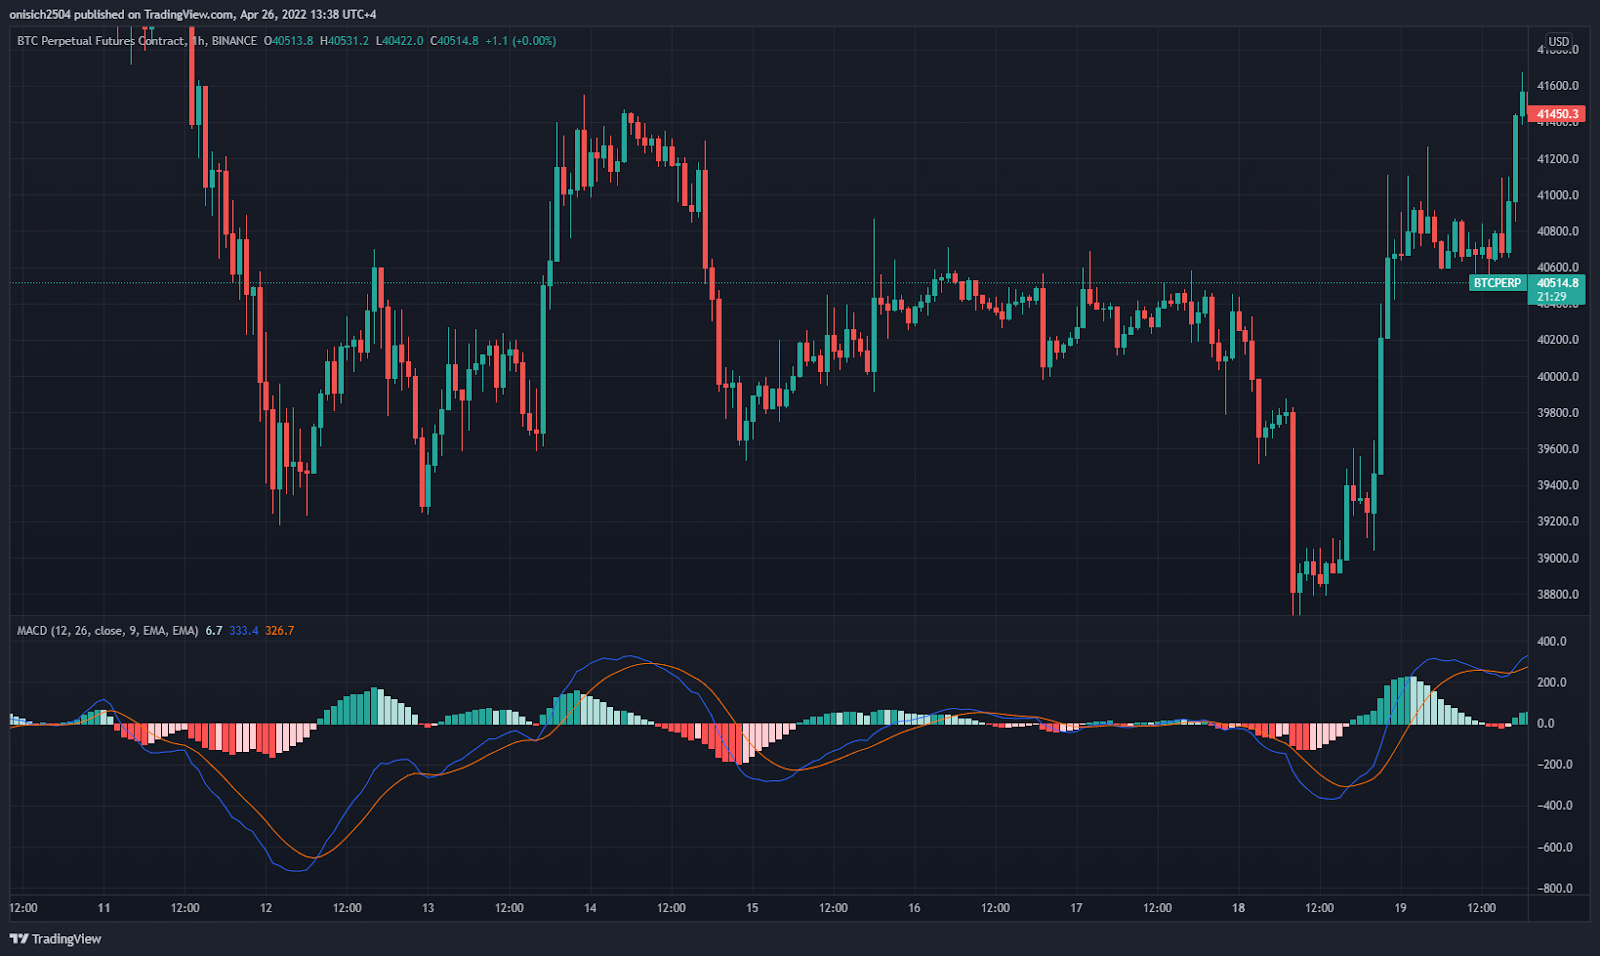Select the red 41450.3 price label
Screen dimensions: 1600x956
pyautogui.click(x=1558, y=114)
